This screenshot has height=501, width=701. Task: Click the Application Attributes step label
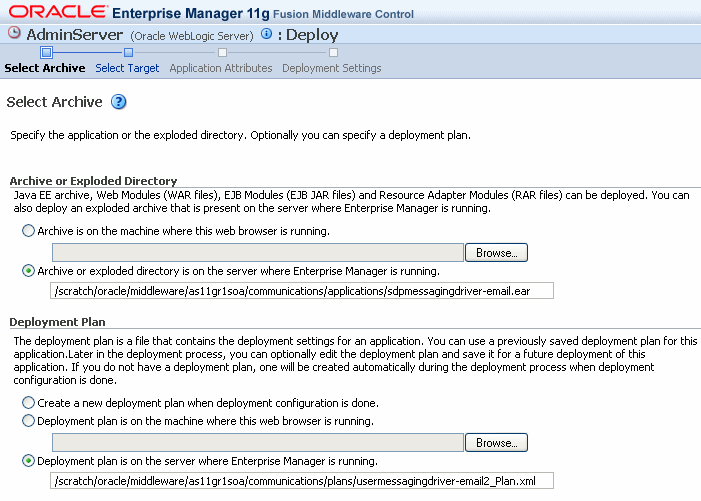[x=221, y=68]
